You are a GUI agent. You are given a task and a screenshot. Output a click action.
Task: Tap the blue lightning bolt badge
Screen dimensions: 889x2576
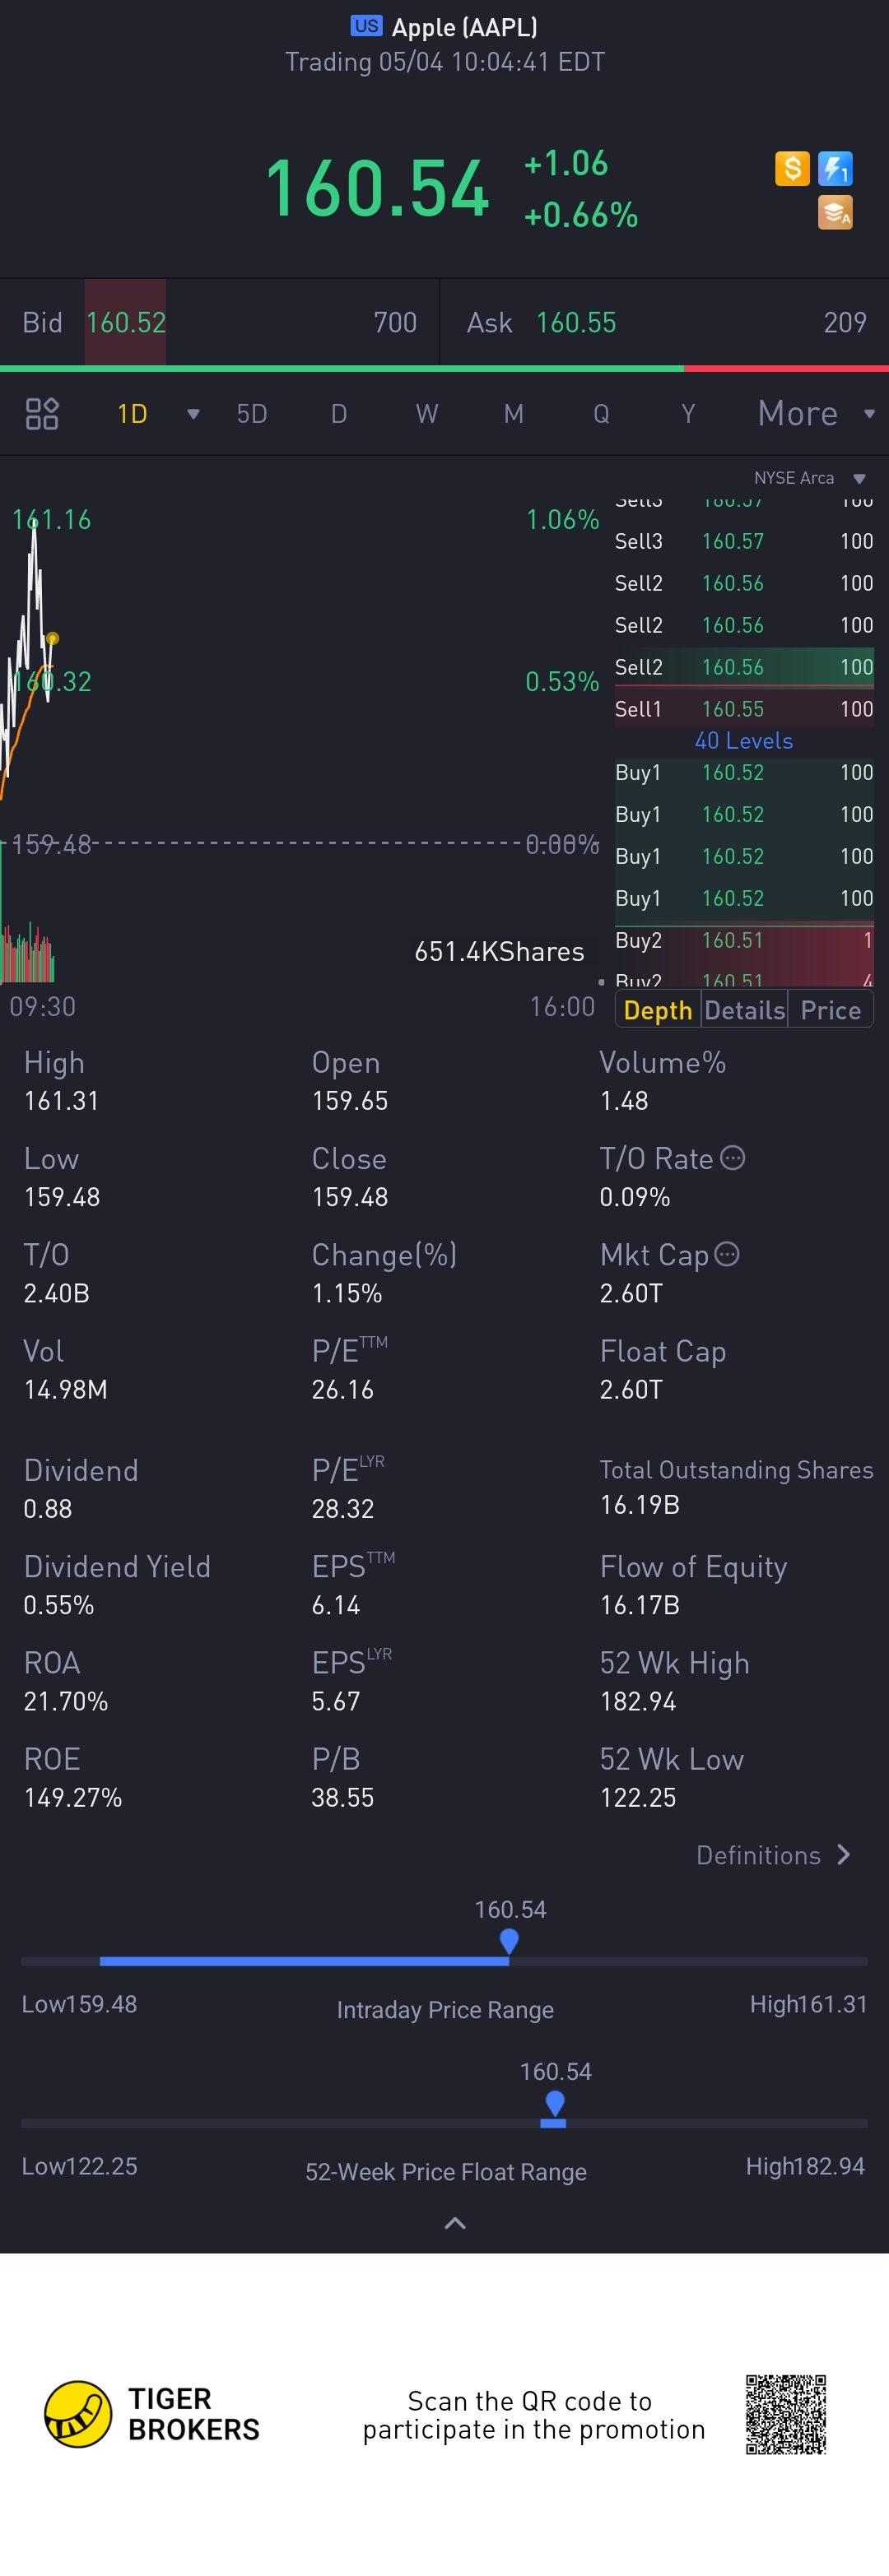(x=835, y=168)
